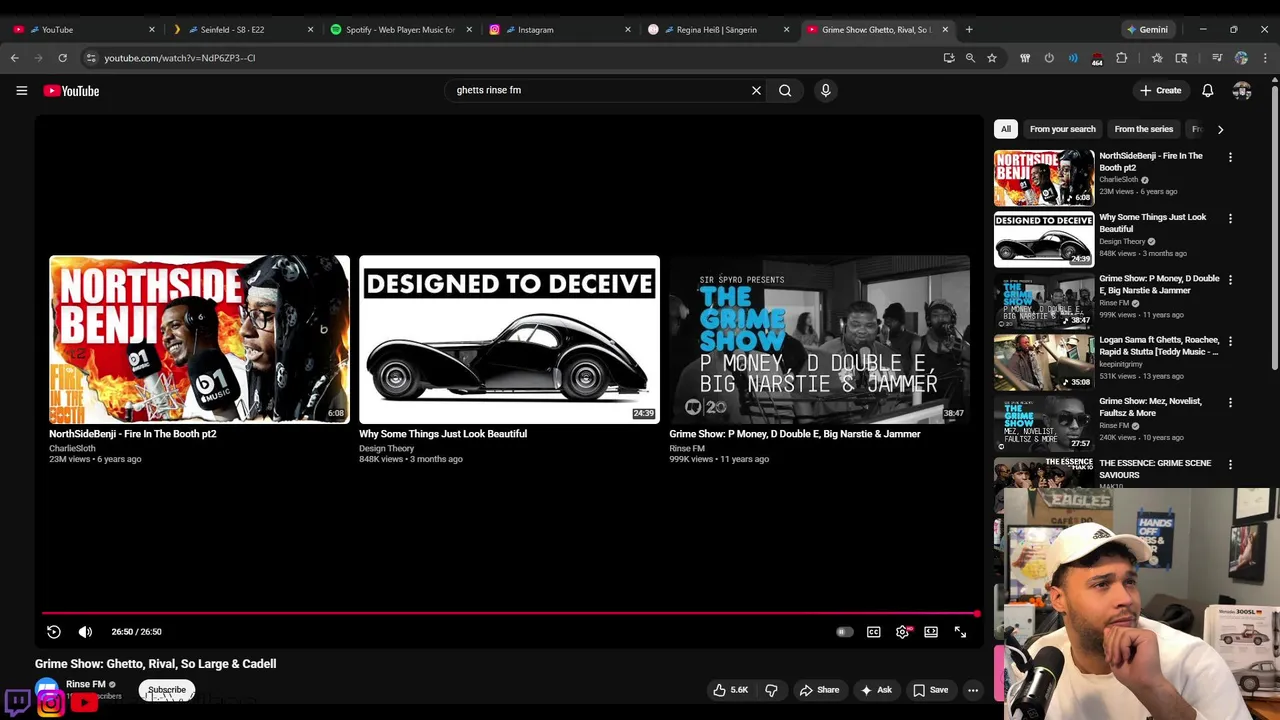
Task: Select the From your search chip
Action: pyautogui.click(x=1063, y=129)
